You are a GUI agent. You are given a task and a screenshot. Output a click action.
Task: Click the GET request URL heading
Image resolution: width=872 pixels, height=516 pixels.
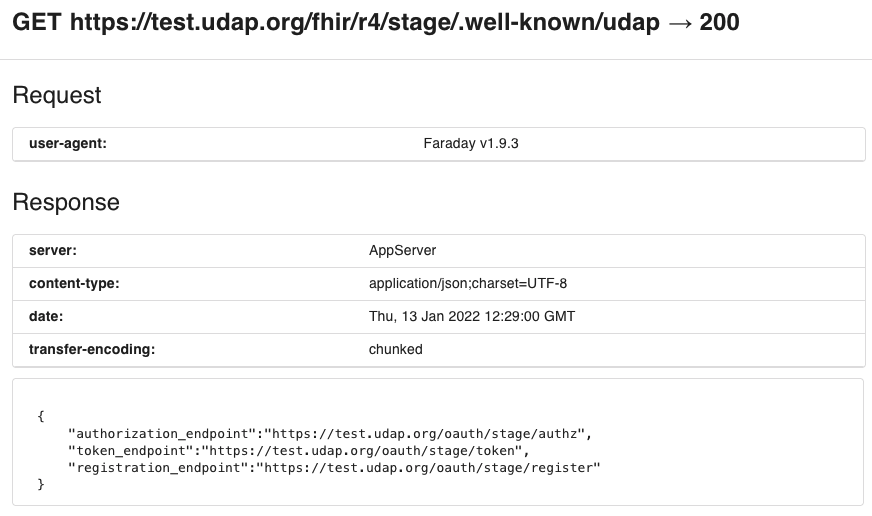point(375,23)
